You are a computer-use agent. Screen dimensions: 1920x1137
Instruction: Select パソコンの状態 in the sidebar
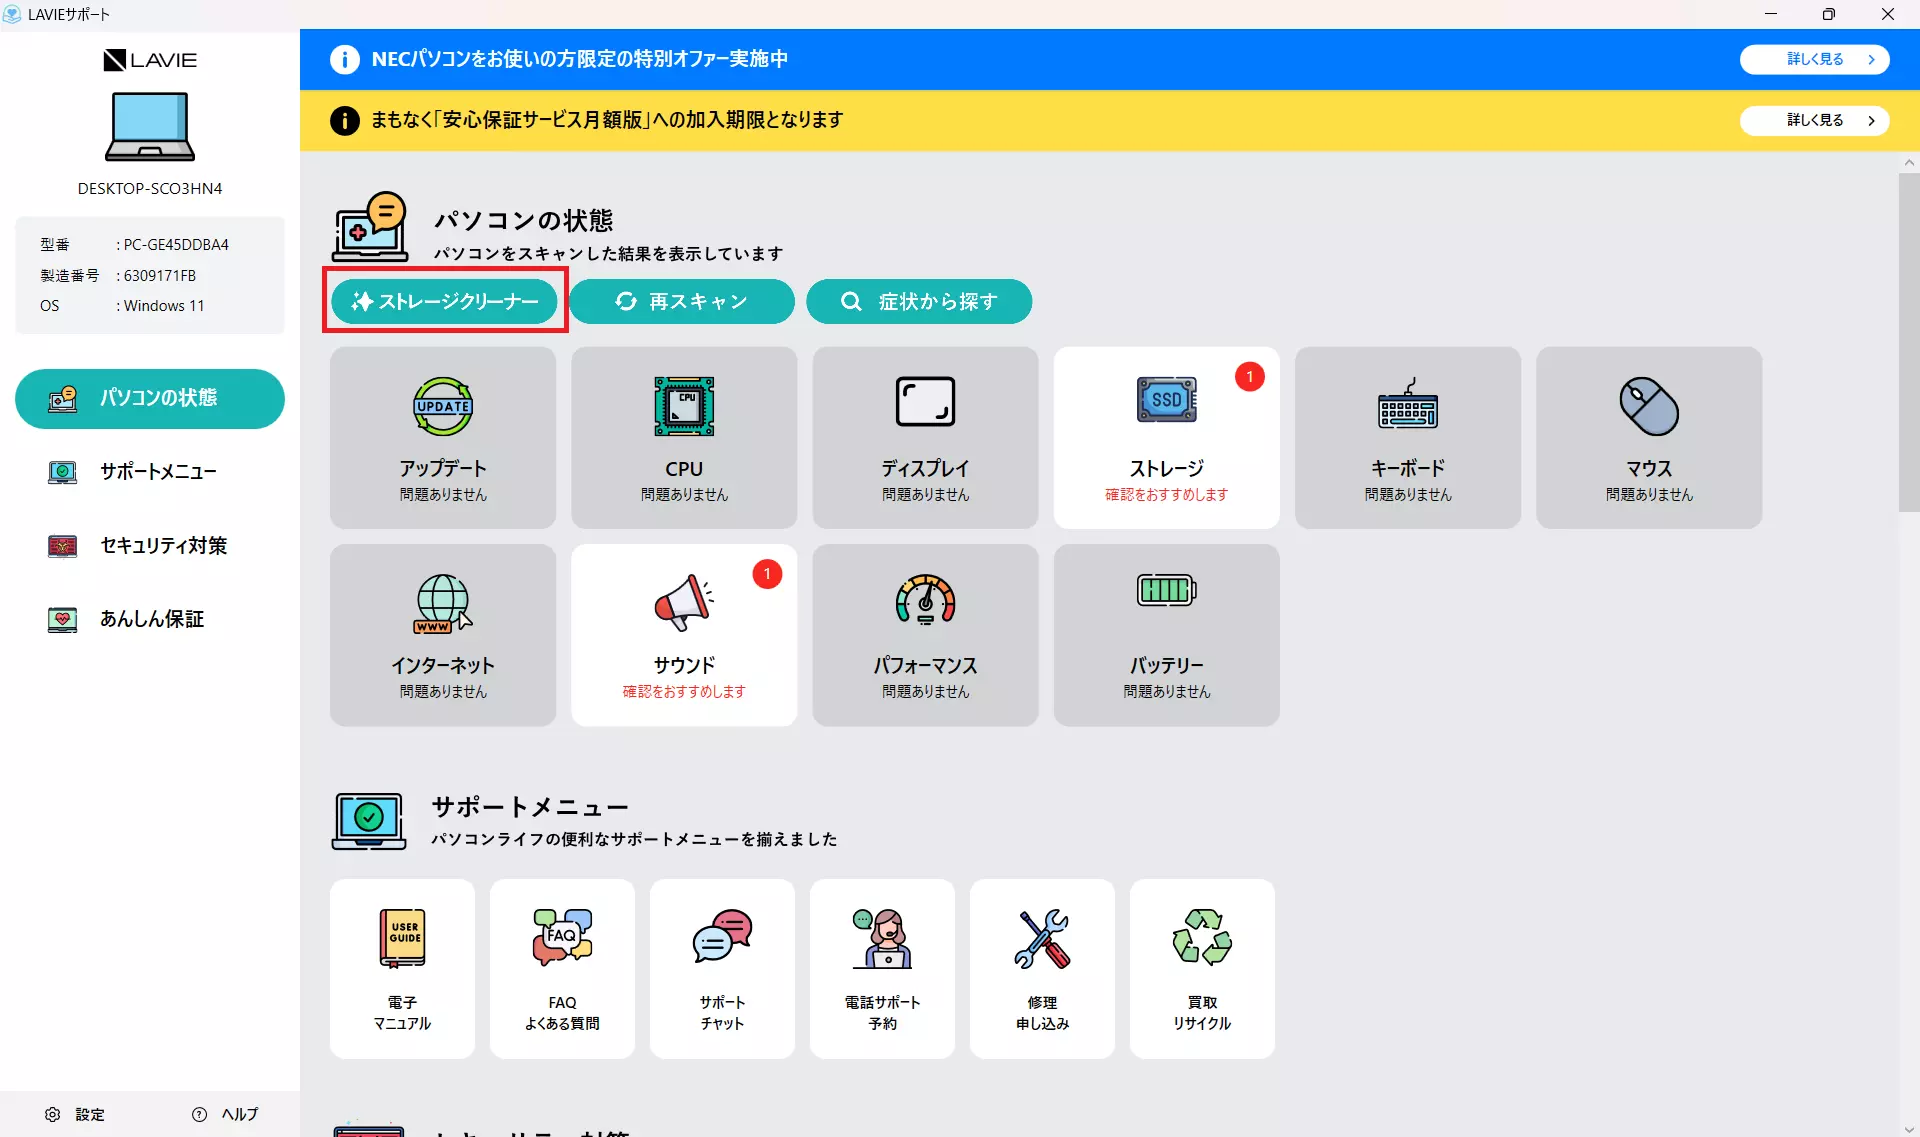pos(150,398)
